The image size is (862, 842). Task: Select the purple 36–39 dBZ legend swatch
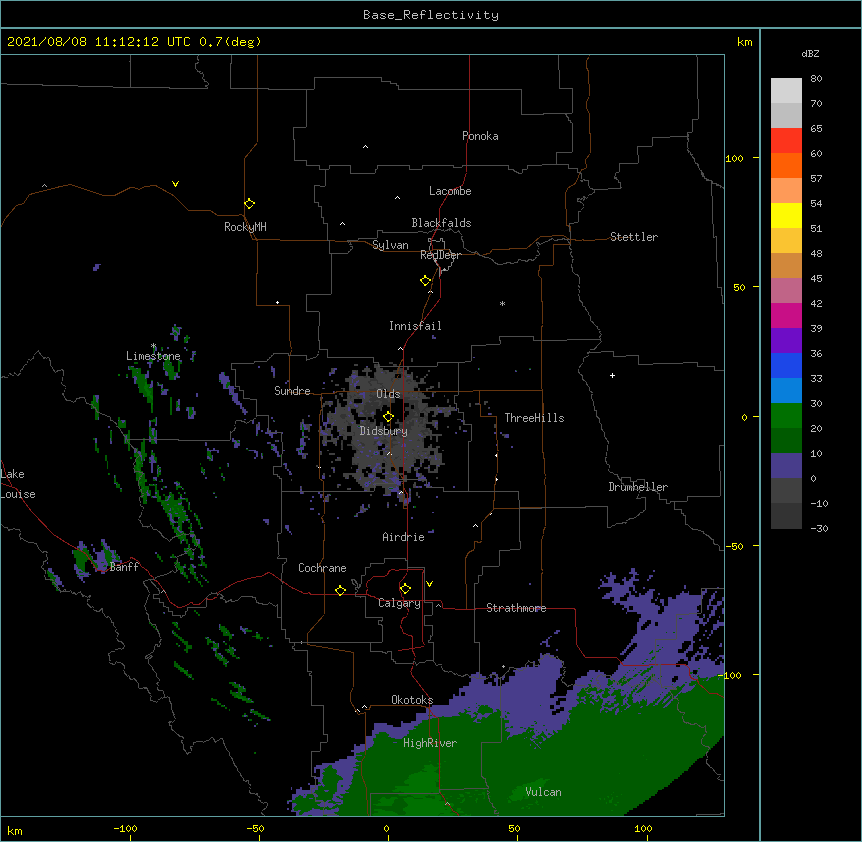pyautogui.click(x=786, y=341)
